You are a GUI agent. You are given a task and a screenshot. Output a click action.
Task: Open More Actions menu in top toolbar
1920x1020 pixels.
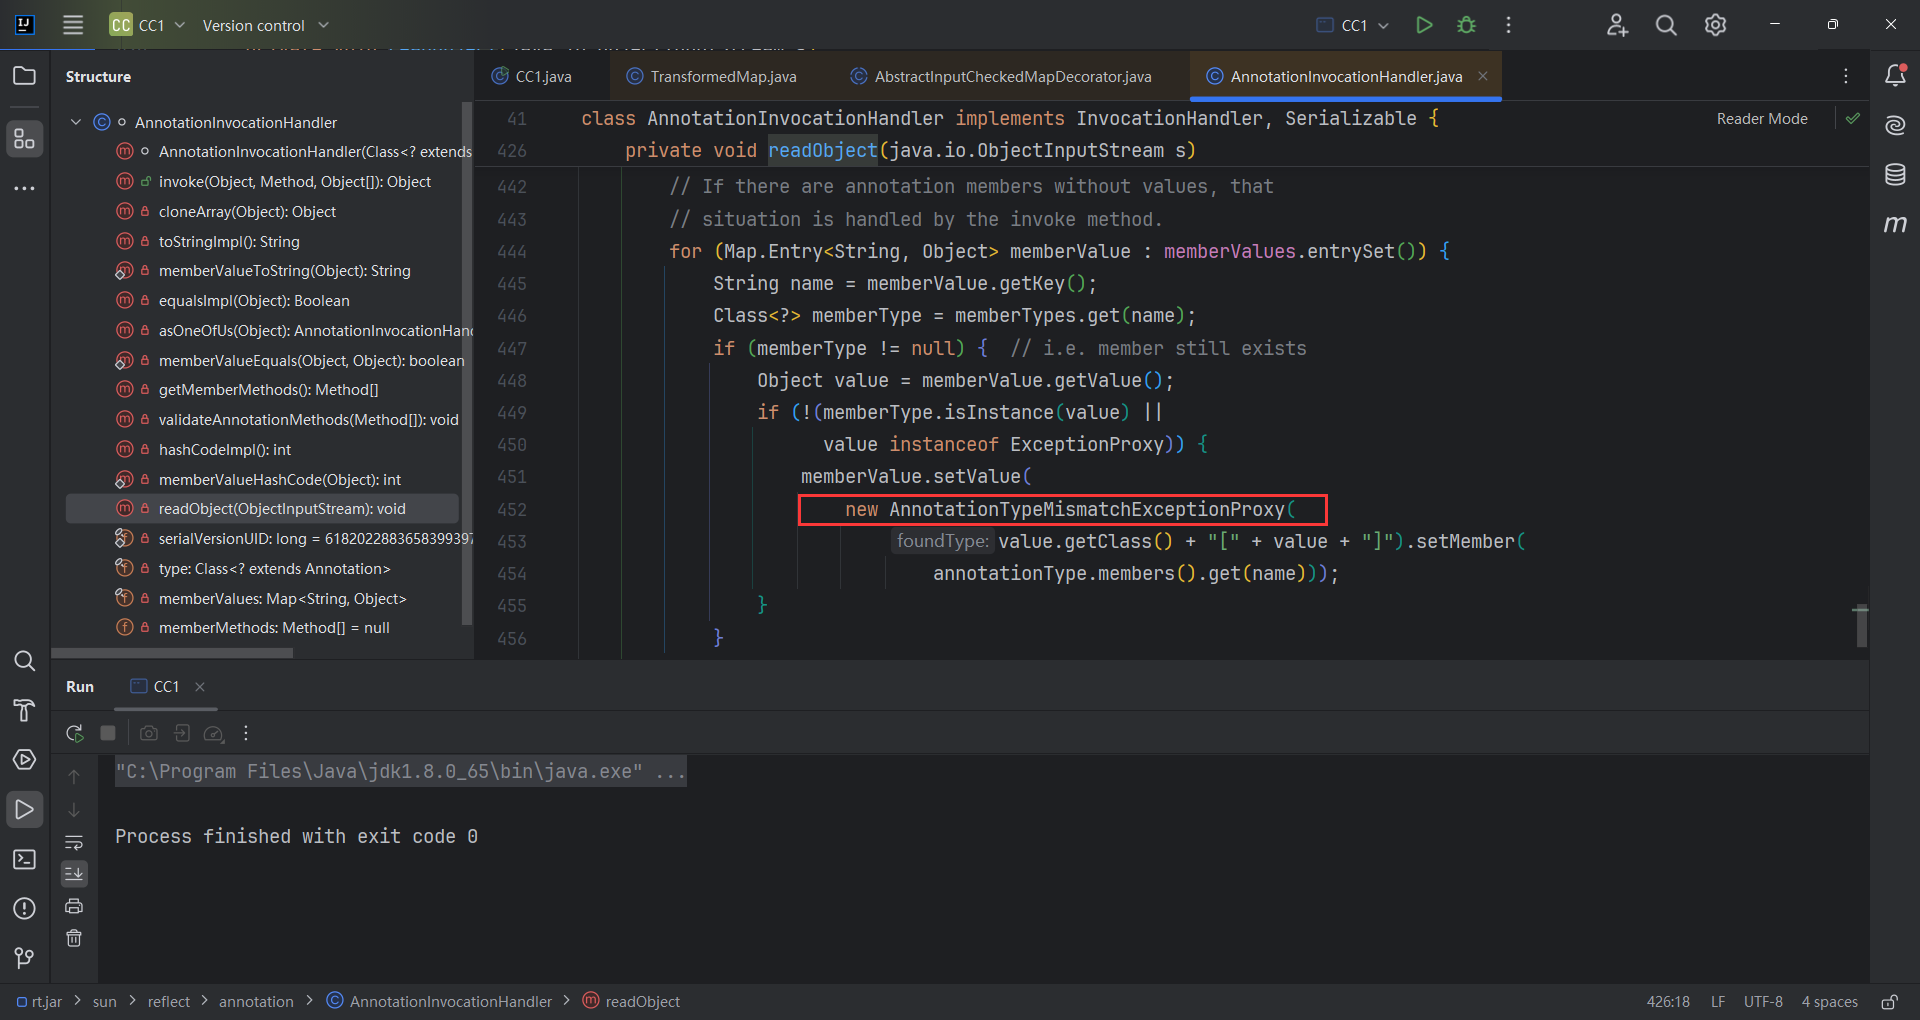click(1508, 25)
